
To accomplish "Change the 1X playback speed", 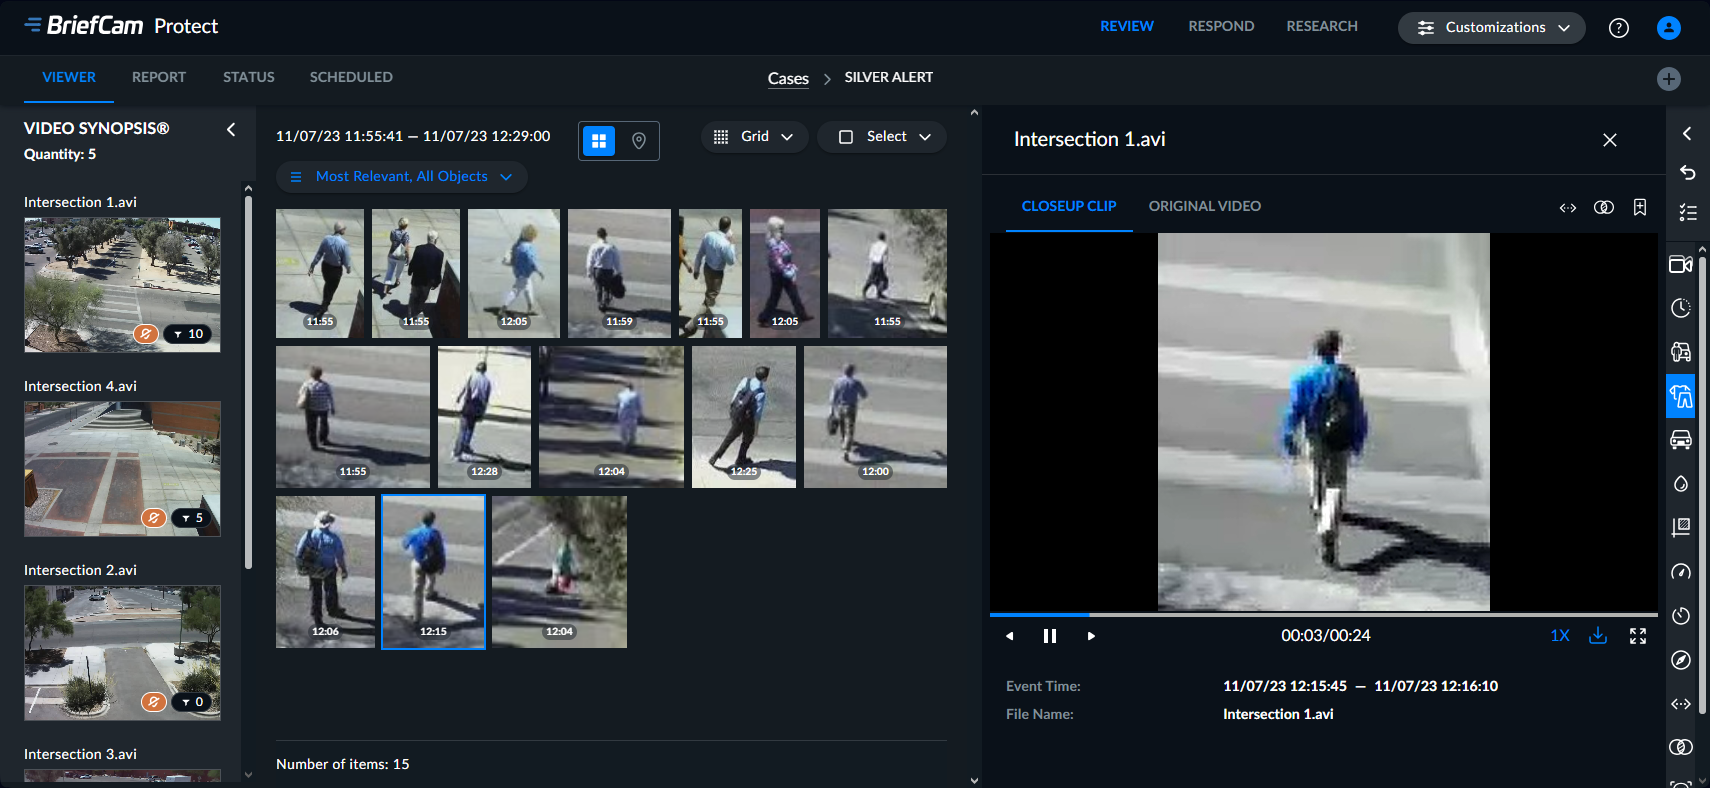I will pos(1559,636).
